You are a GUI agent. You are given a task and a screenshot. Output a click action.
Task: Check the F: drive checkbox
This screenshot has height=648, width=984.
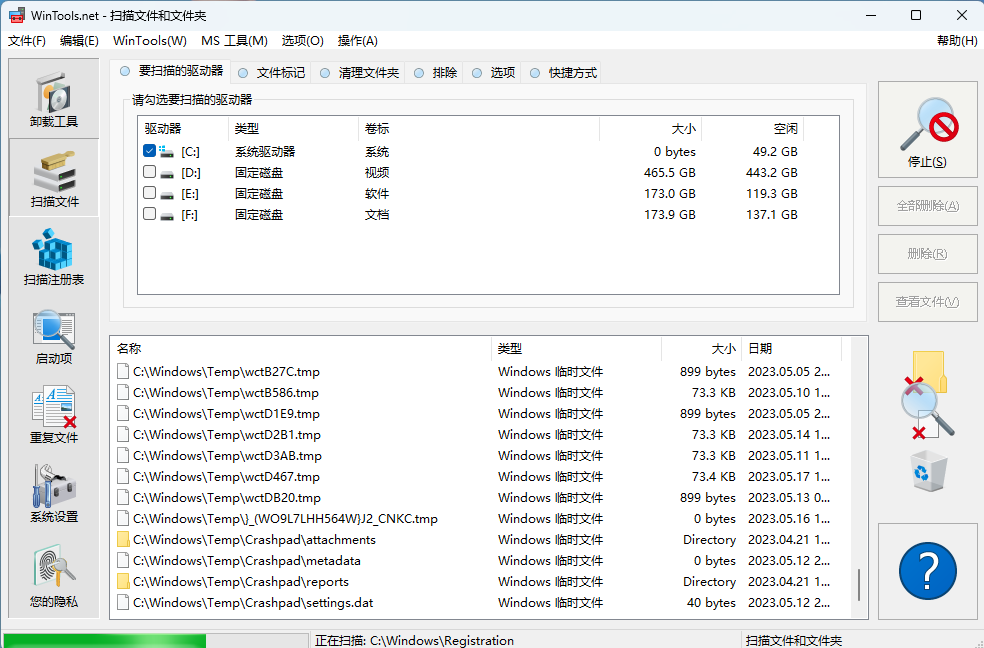pos(149,214)
